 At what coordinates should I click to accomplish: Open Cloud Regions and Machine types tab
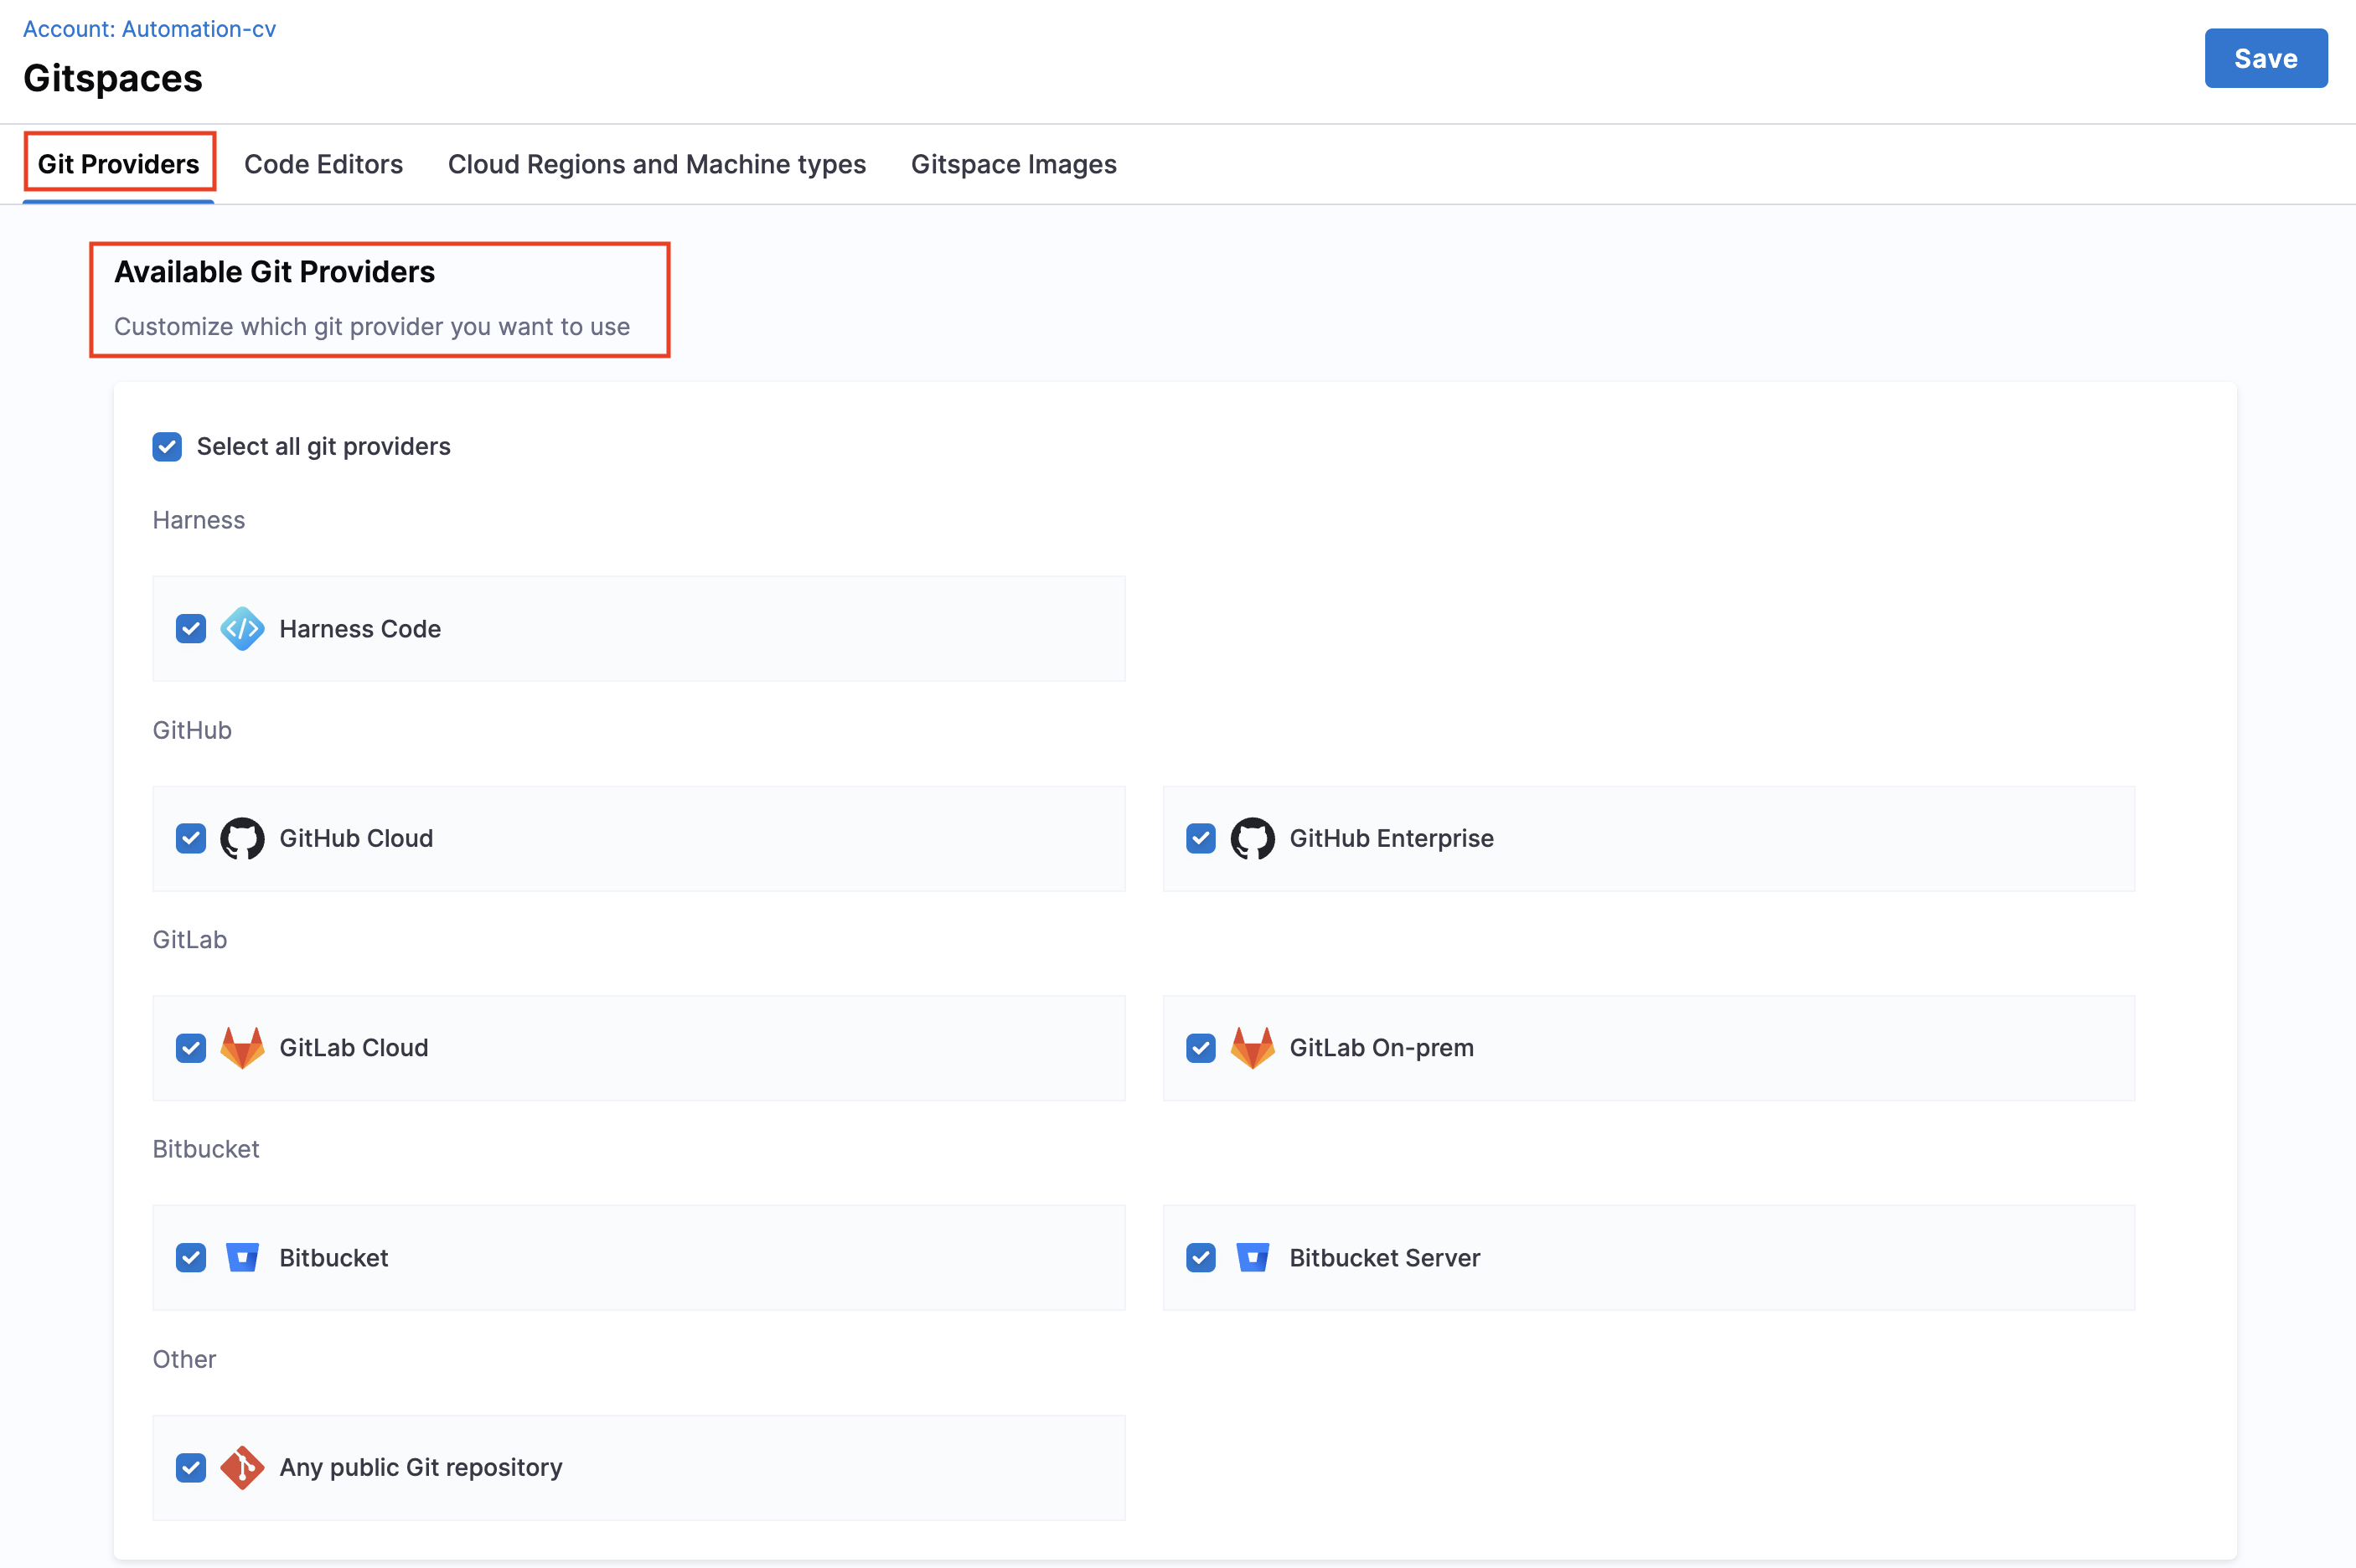click(656, 164)
